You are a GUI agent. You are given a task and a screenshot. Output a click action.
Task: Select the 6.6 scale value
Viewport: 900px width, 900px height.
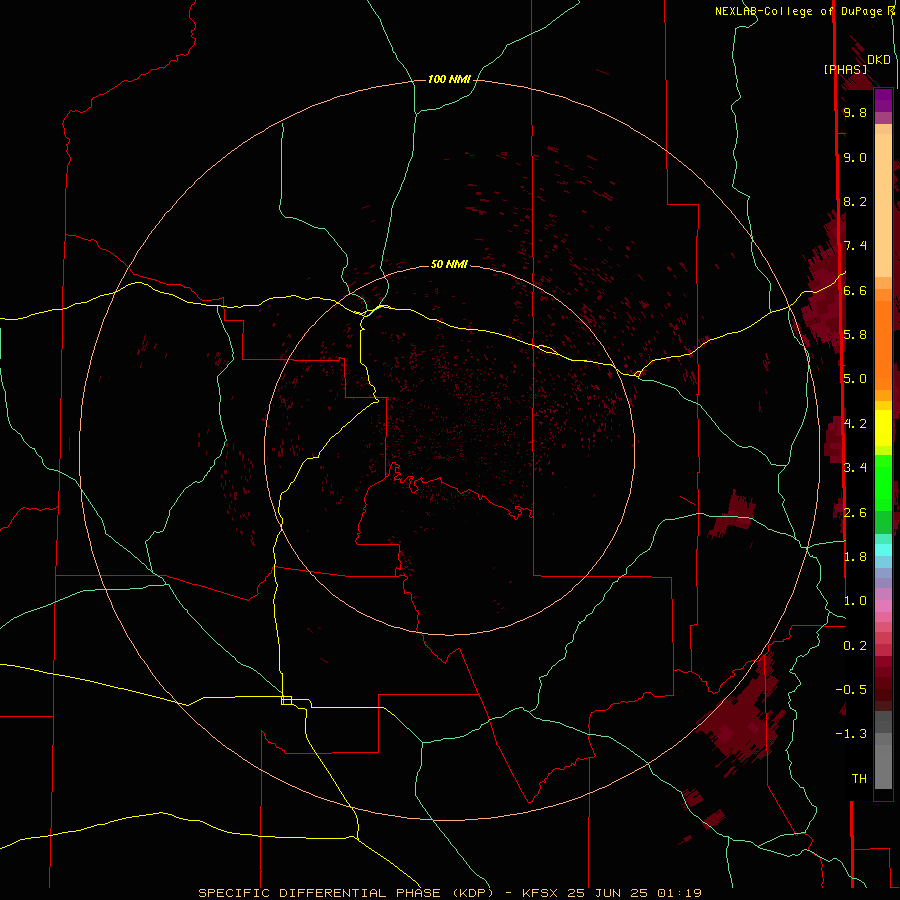tap(855, 290)
